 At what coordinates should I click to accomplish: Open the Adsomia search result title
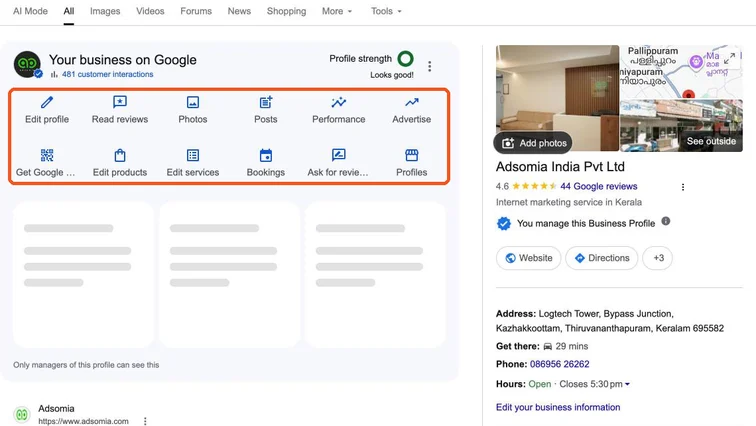(56, 409)
